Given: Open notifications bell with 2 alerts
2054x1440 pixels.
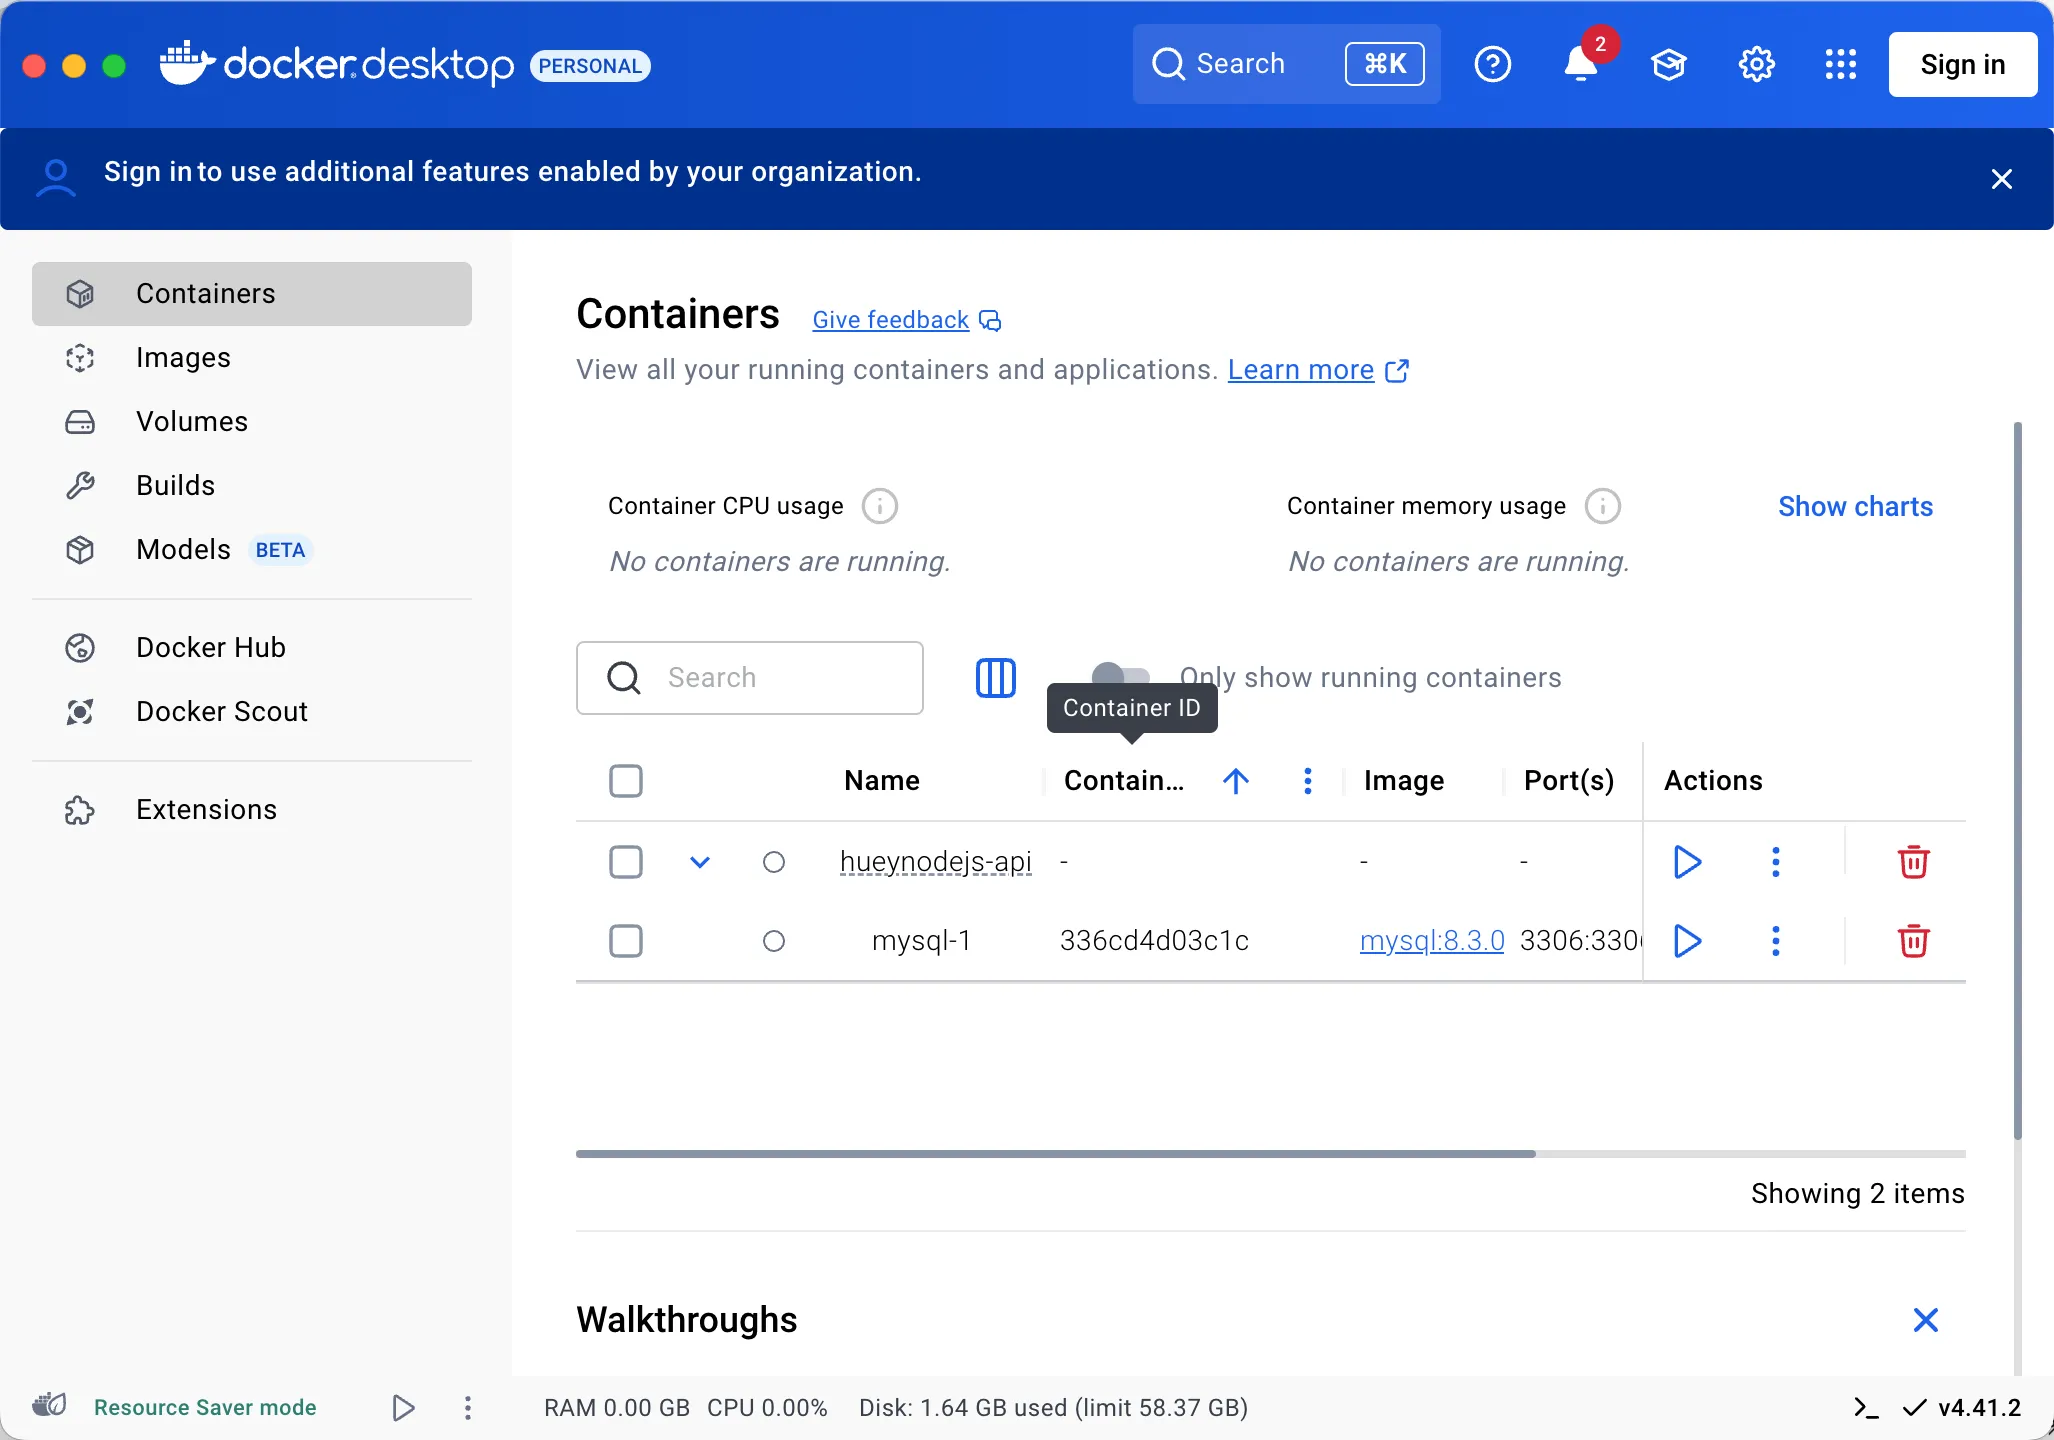Looking at the screenshot, I should click(x=1582, y=64).
